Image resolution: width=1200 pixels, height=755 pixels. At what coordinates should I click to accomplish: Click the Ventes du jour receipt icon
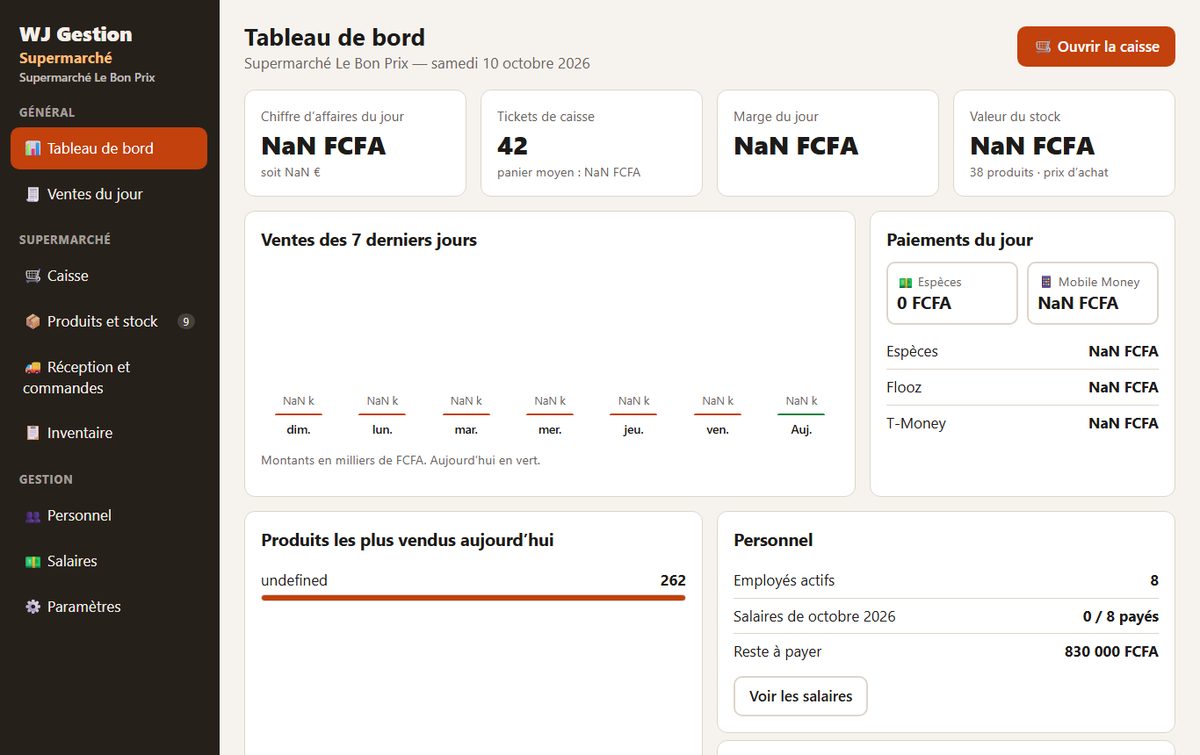point(33,194)
